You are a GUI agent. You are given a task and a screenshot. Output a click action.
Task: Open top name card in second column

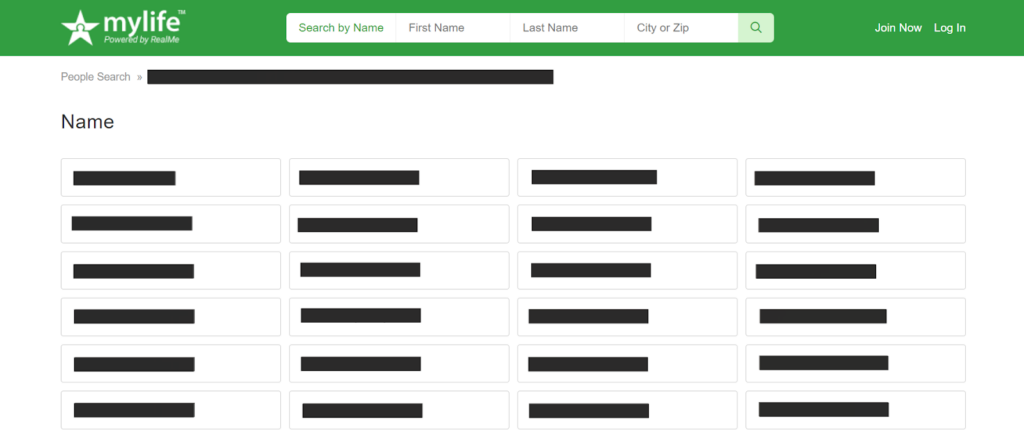pos(398,178)
